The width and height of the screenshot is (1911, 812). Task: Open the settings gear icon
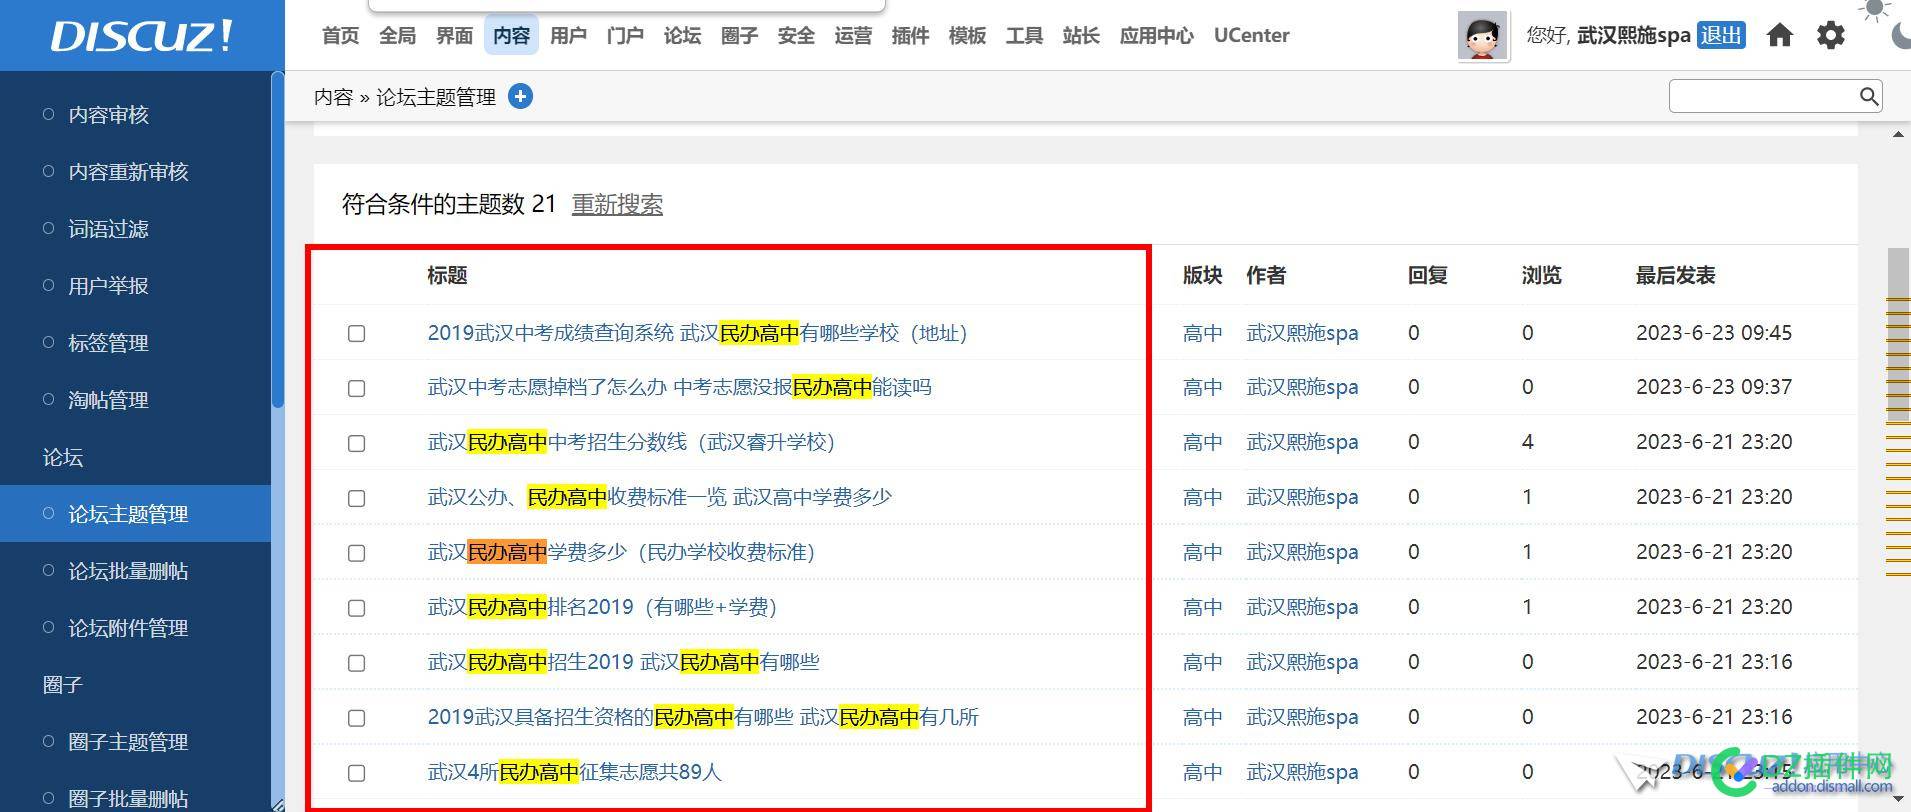pyautogui.click(x=1830, y=35)
